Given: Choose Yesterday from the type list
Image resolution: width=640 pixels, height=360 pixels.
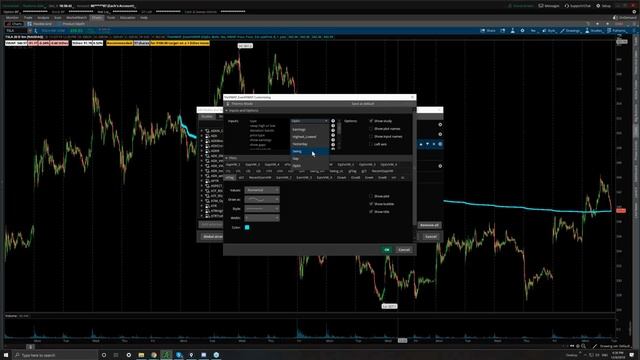Looking at the screenshot, I should [x=309, y=144].
